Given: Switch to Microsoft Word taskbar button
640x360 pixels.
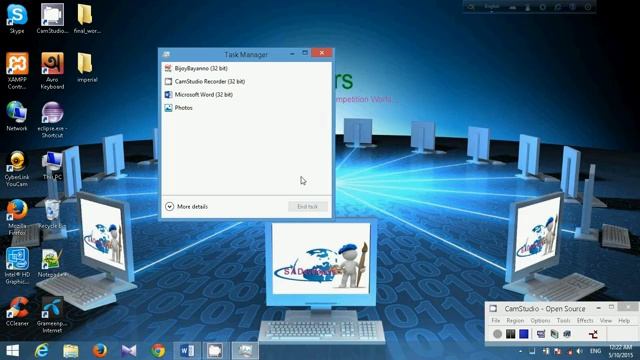Looking at the screenshot, I should tap(187, 351).
